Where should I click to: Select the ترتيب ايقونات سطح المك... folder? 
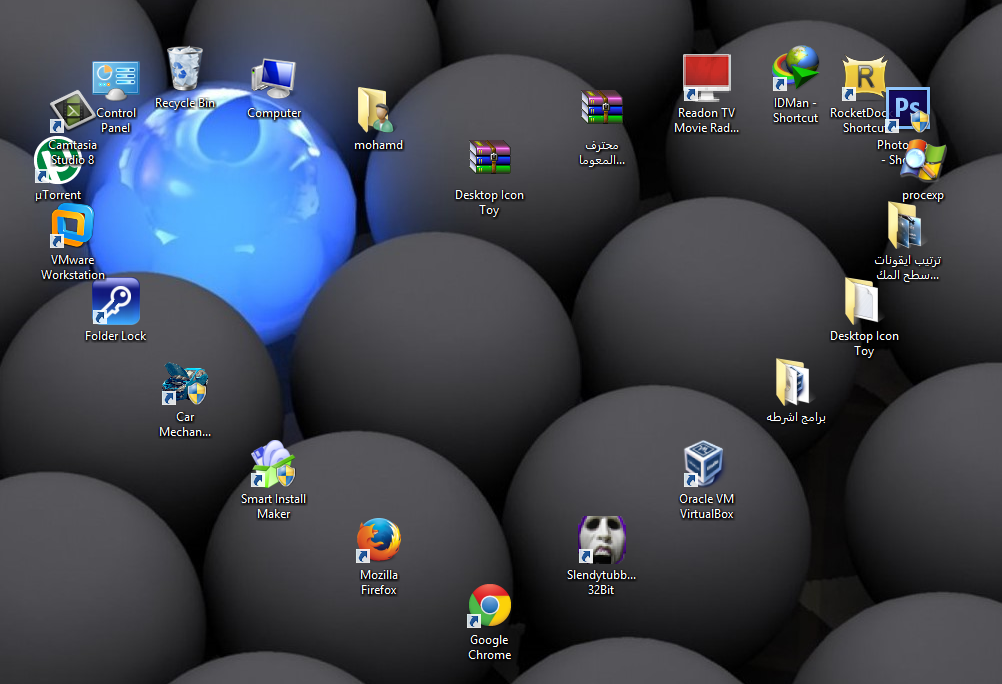tap(905, 225)
